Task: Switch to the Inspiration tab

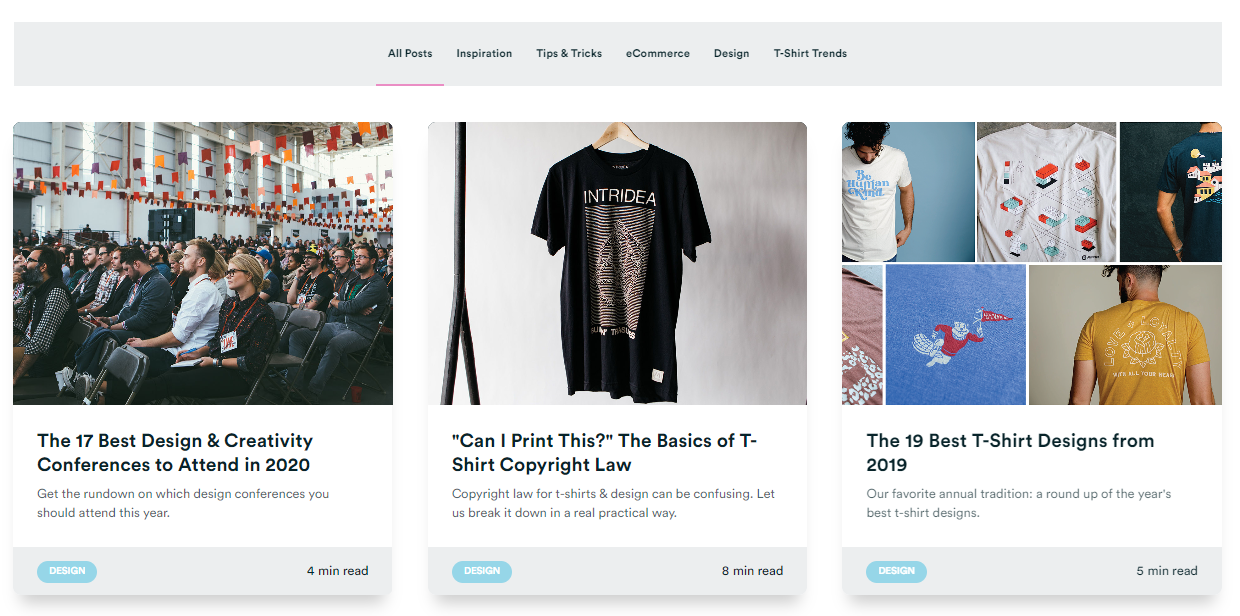Action: click(484, 54)
